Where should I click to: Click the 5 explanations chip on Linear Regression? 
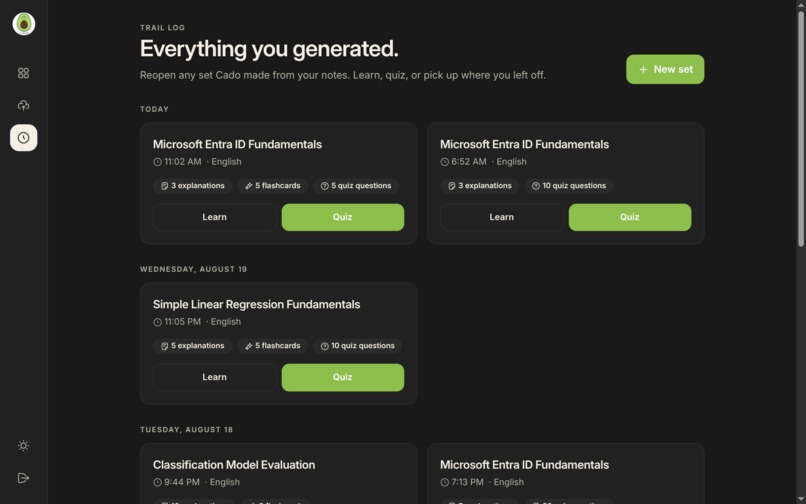click(x=192, y=346)
